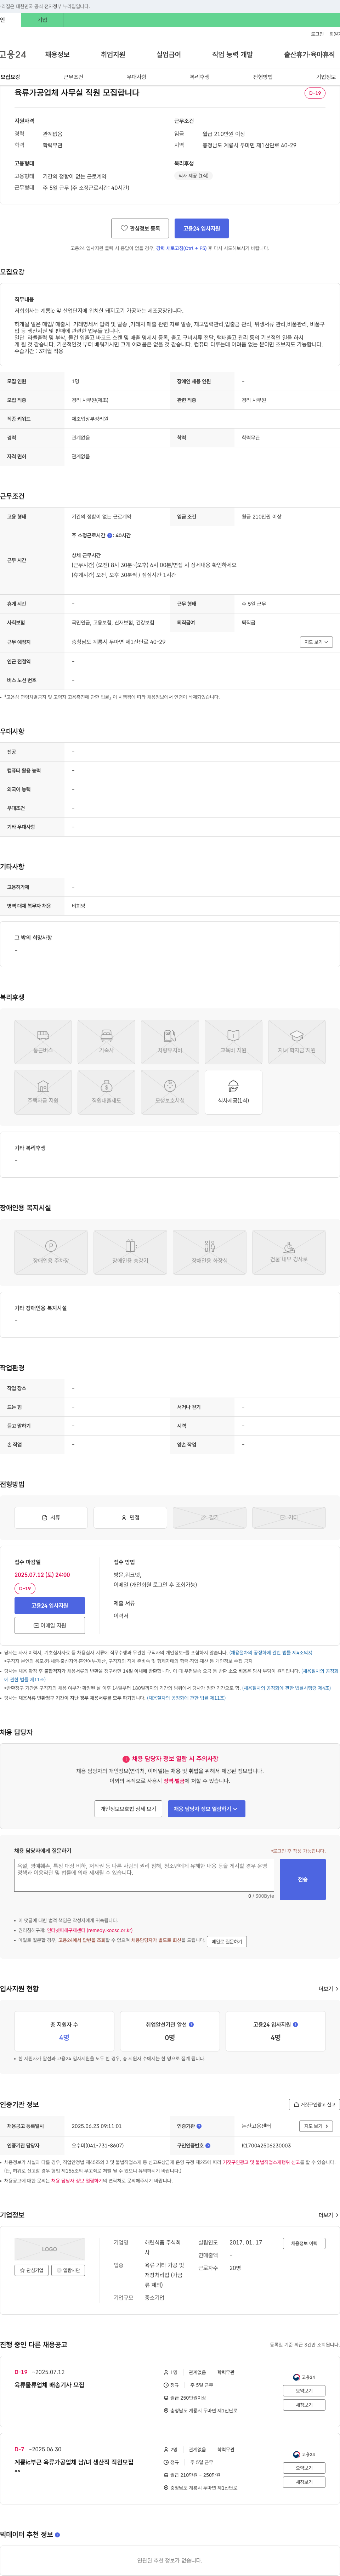
Task: Click the 장애인용 승강기 icon
Action: coord(130,1252)
